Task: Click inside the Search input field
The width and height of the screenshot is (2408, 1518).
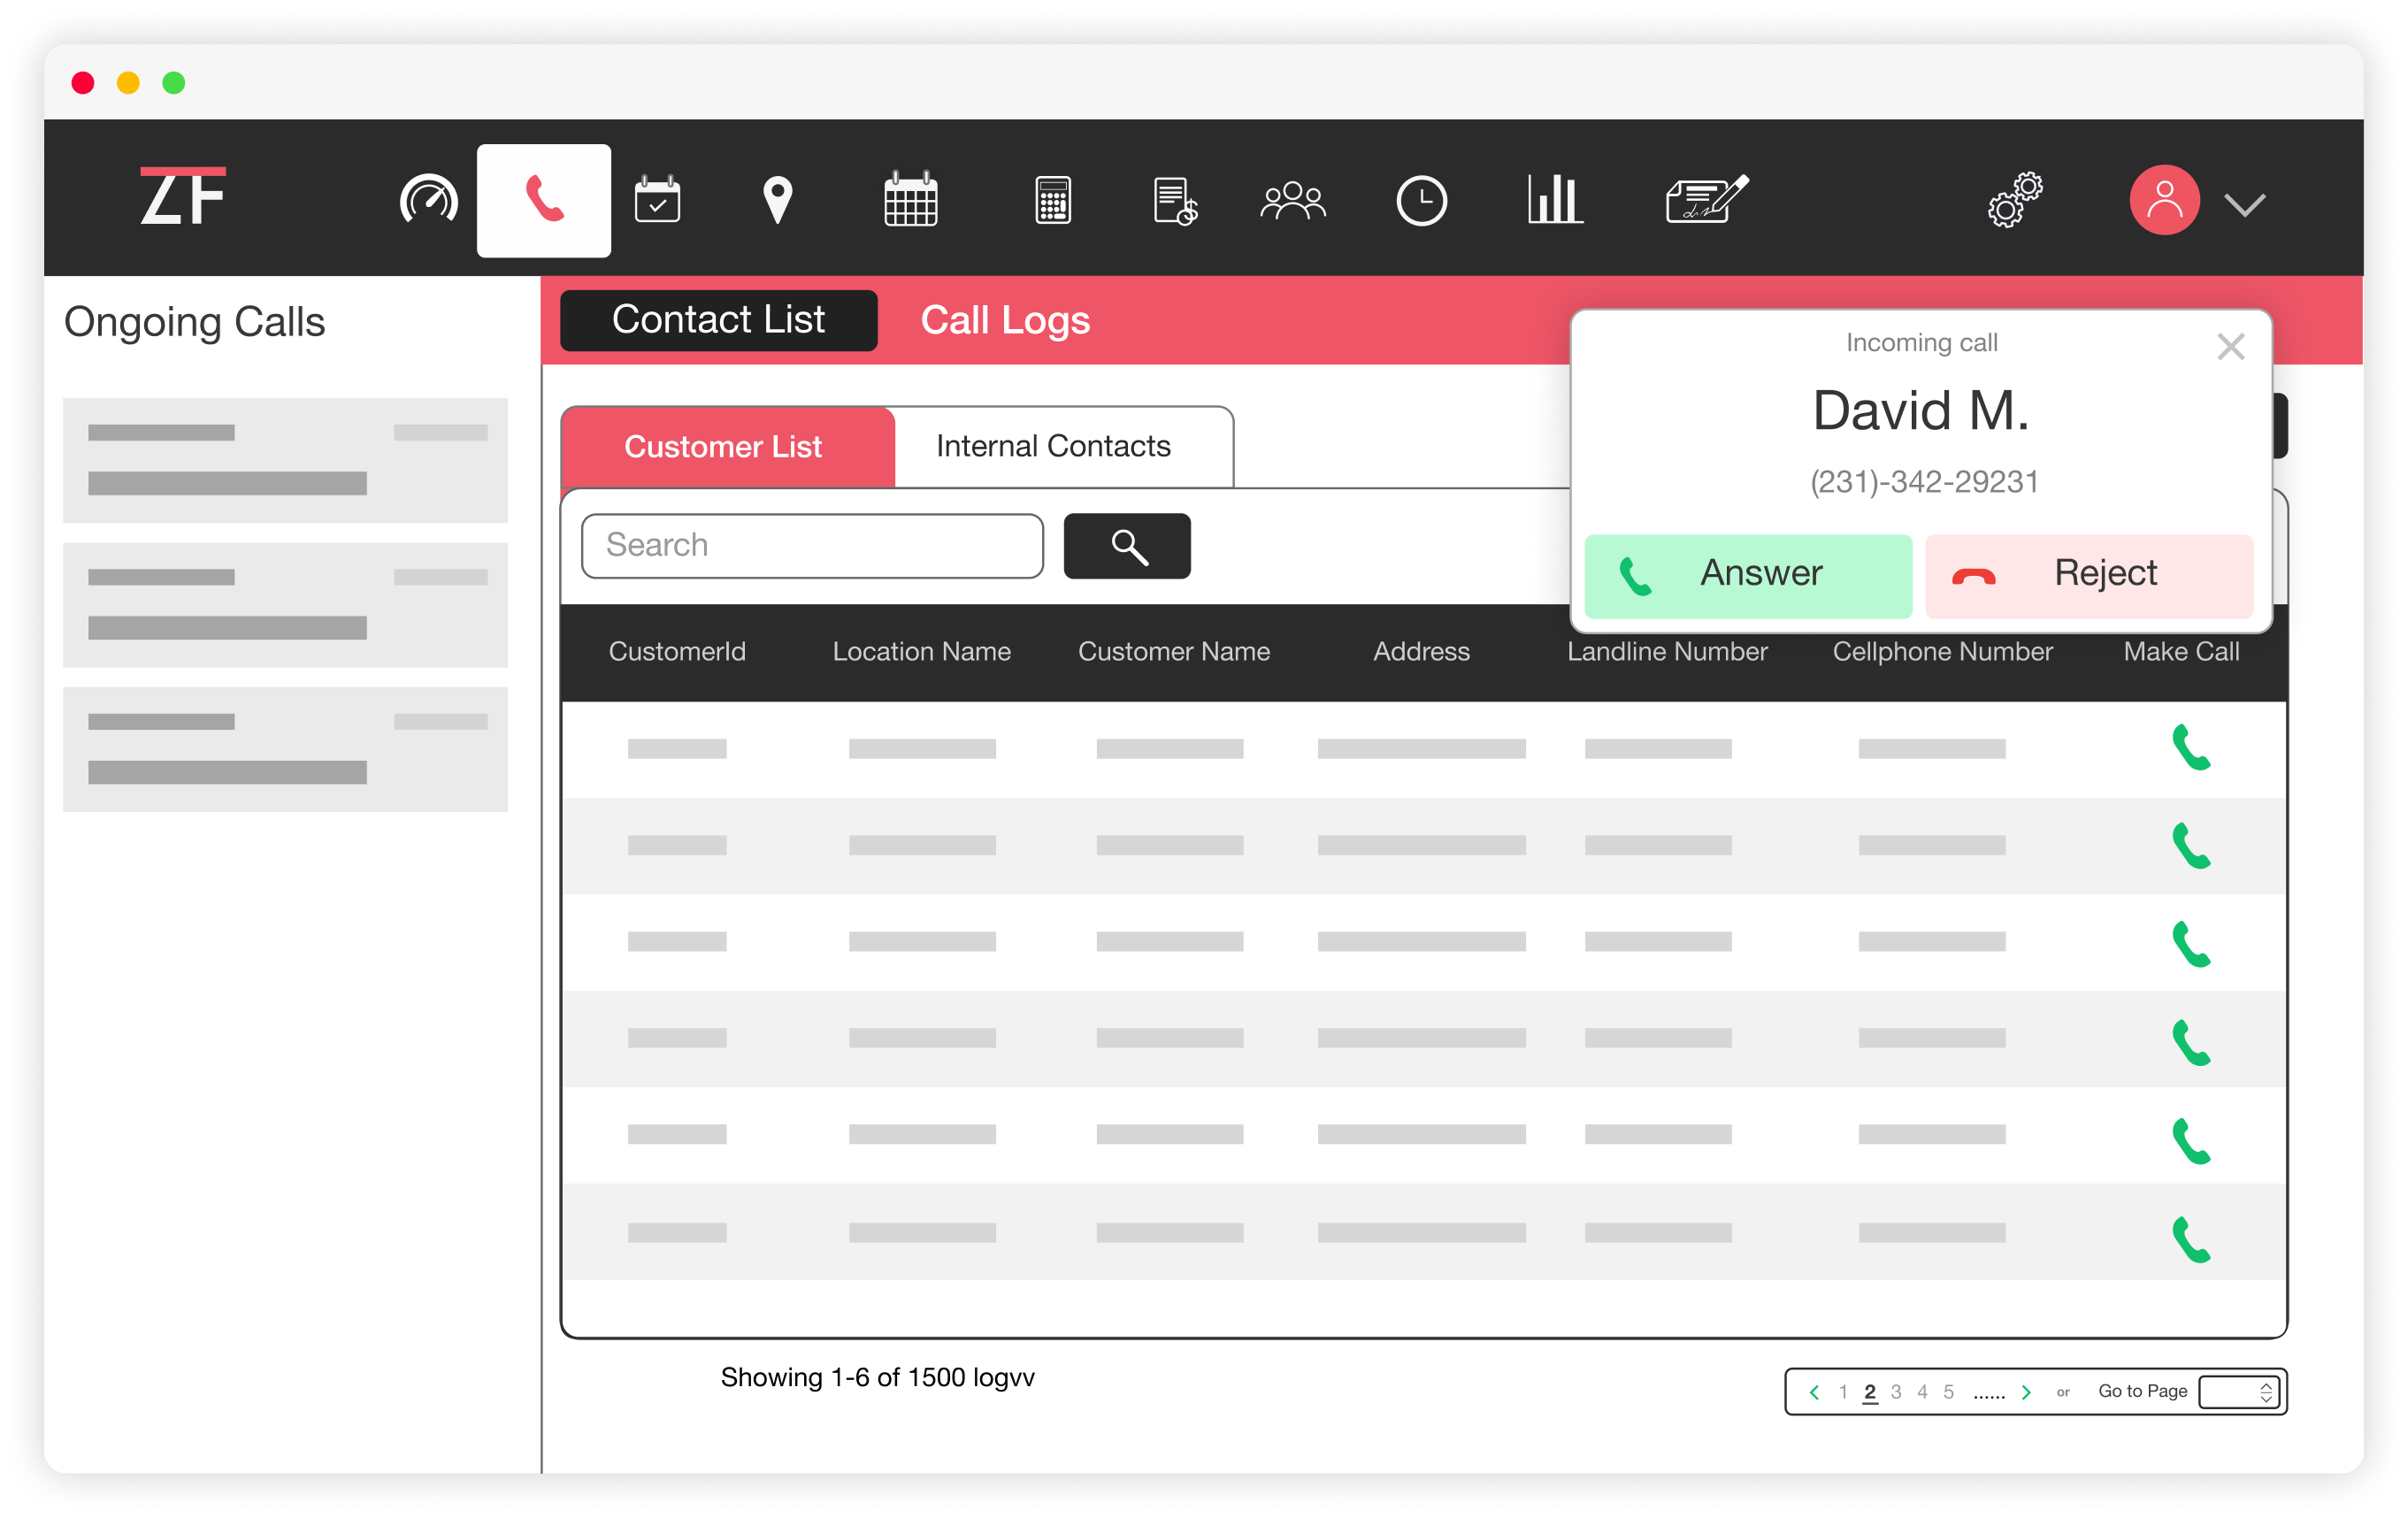Action: pos(812,546)
